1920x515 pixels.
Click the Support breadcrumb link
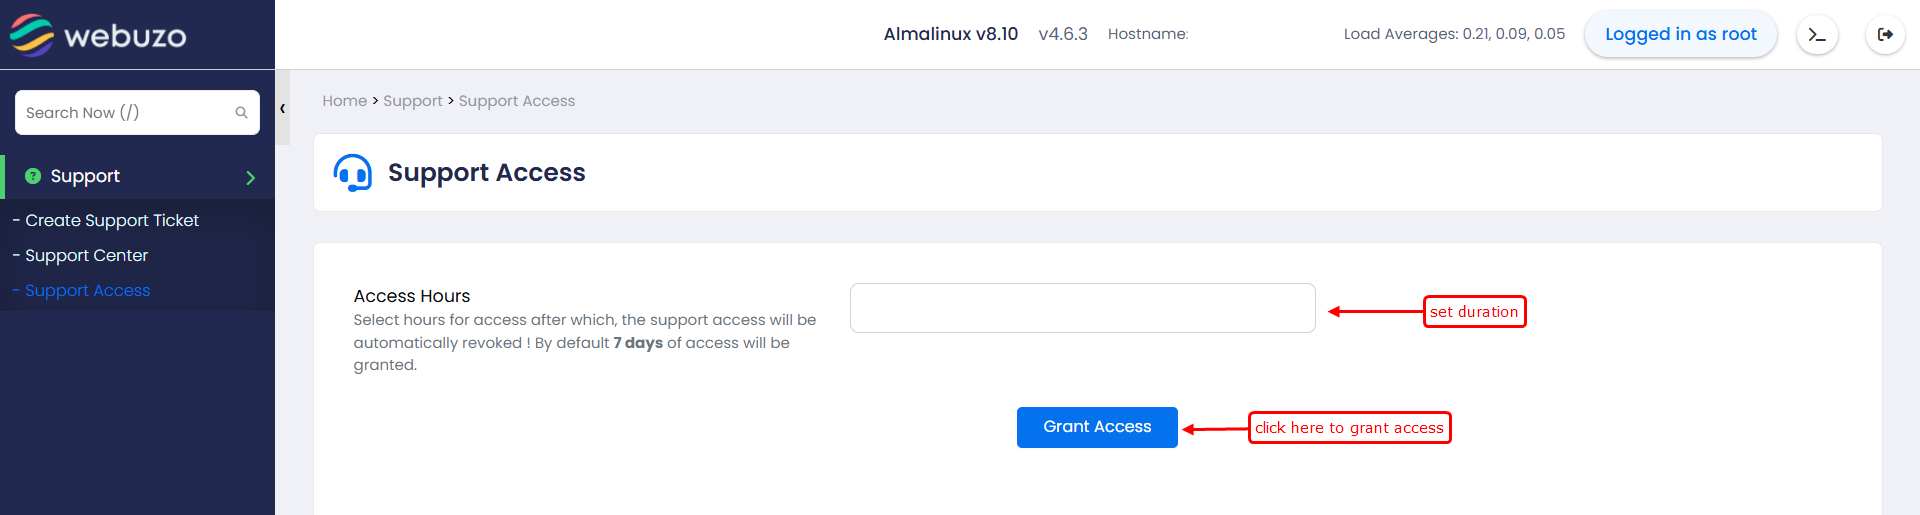(x=412, y=101)
